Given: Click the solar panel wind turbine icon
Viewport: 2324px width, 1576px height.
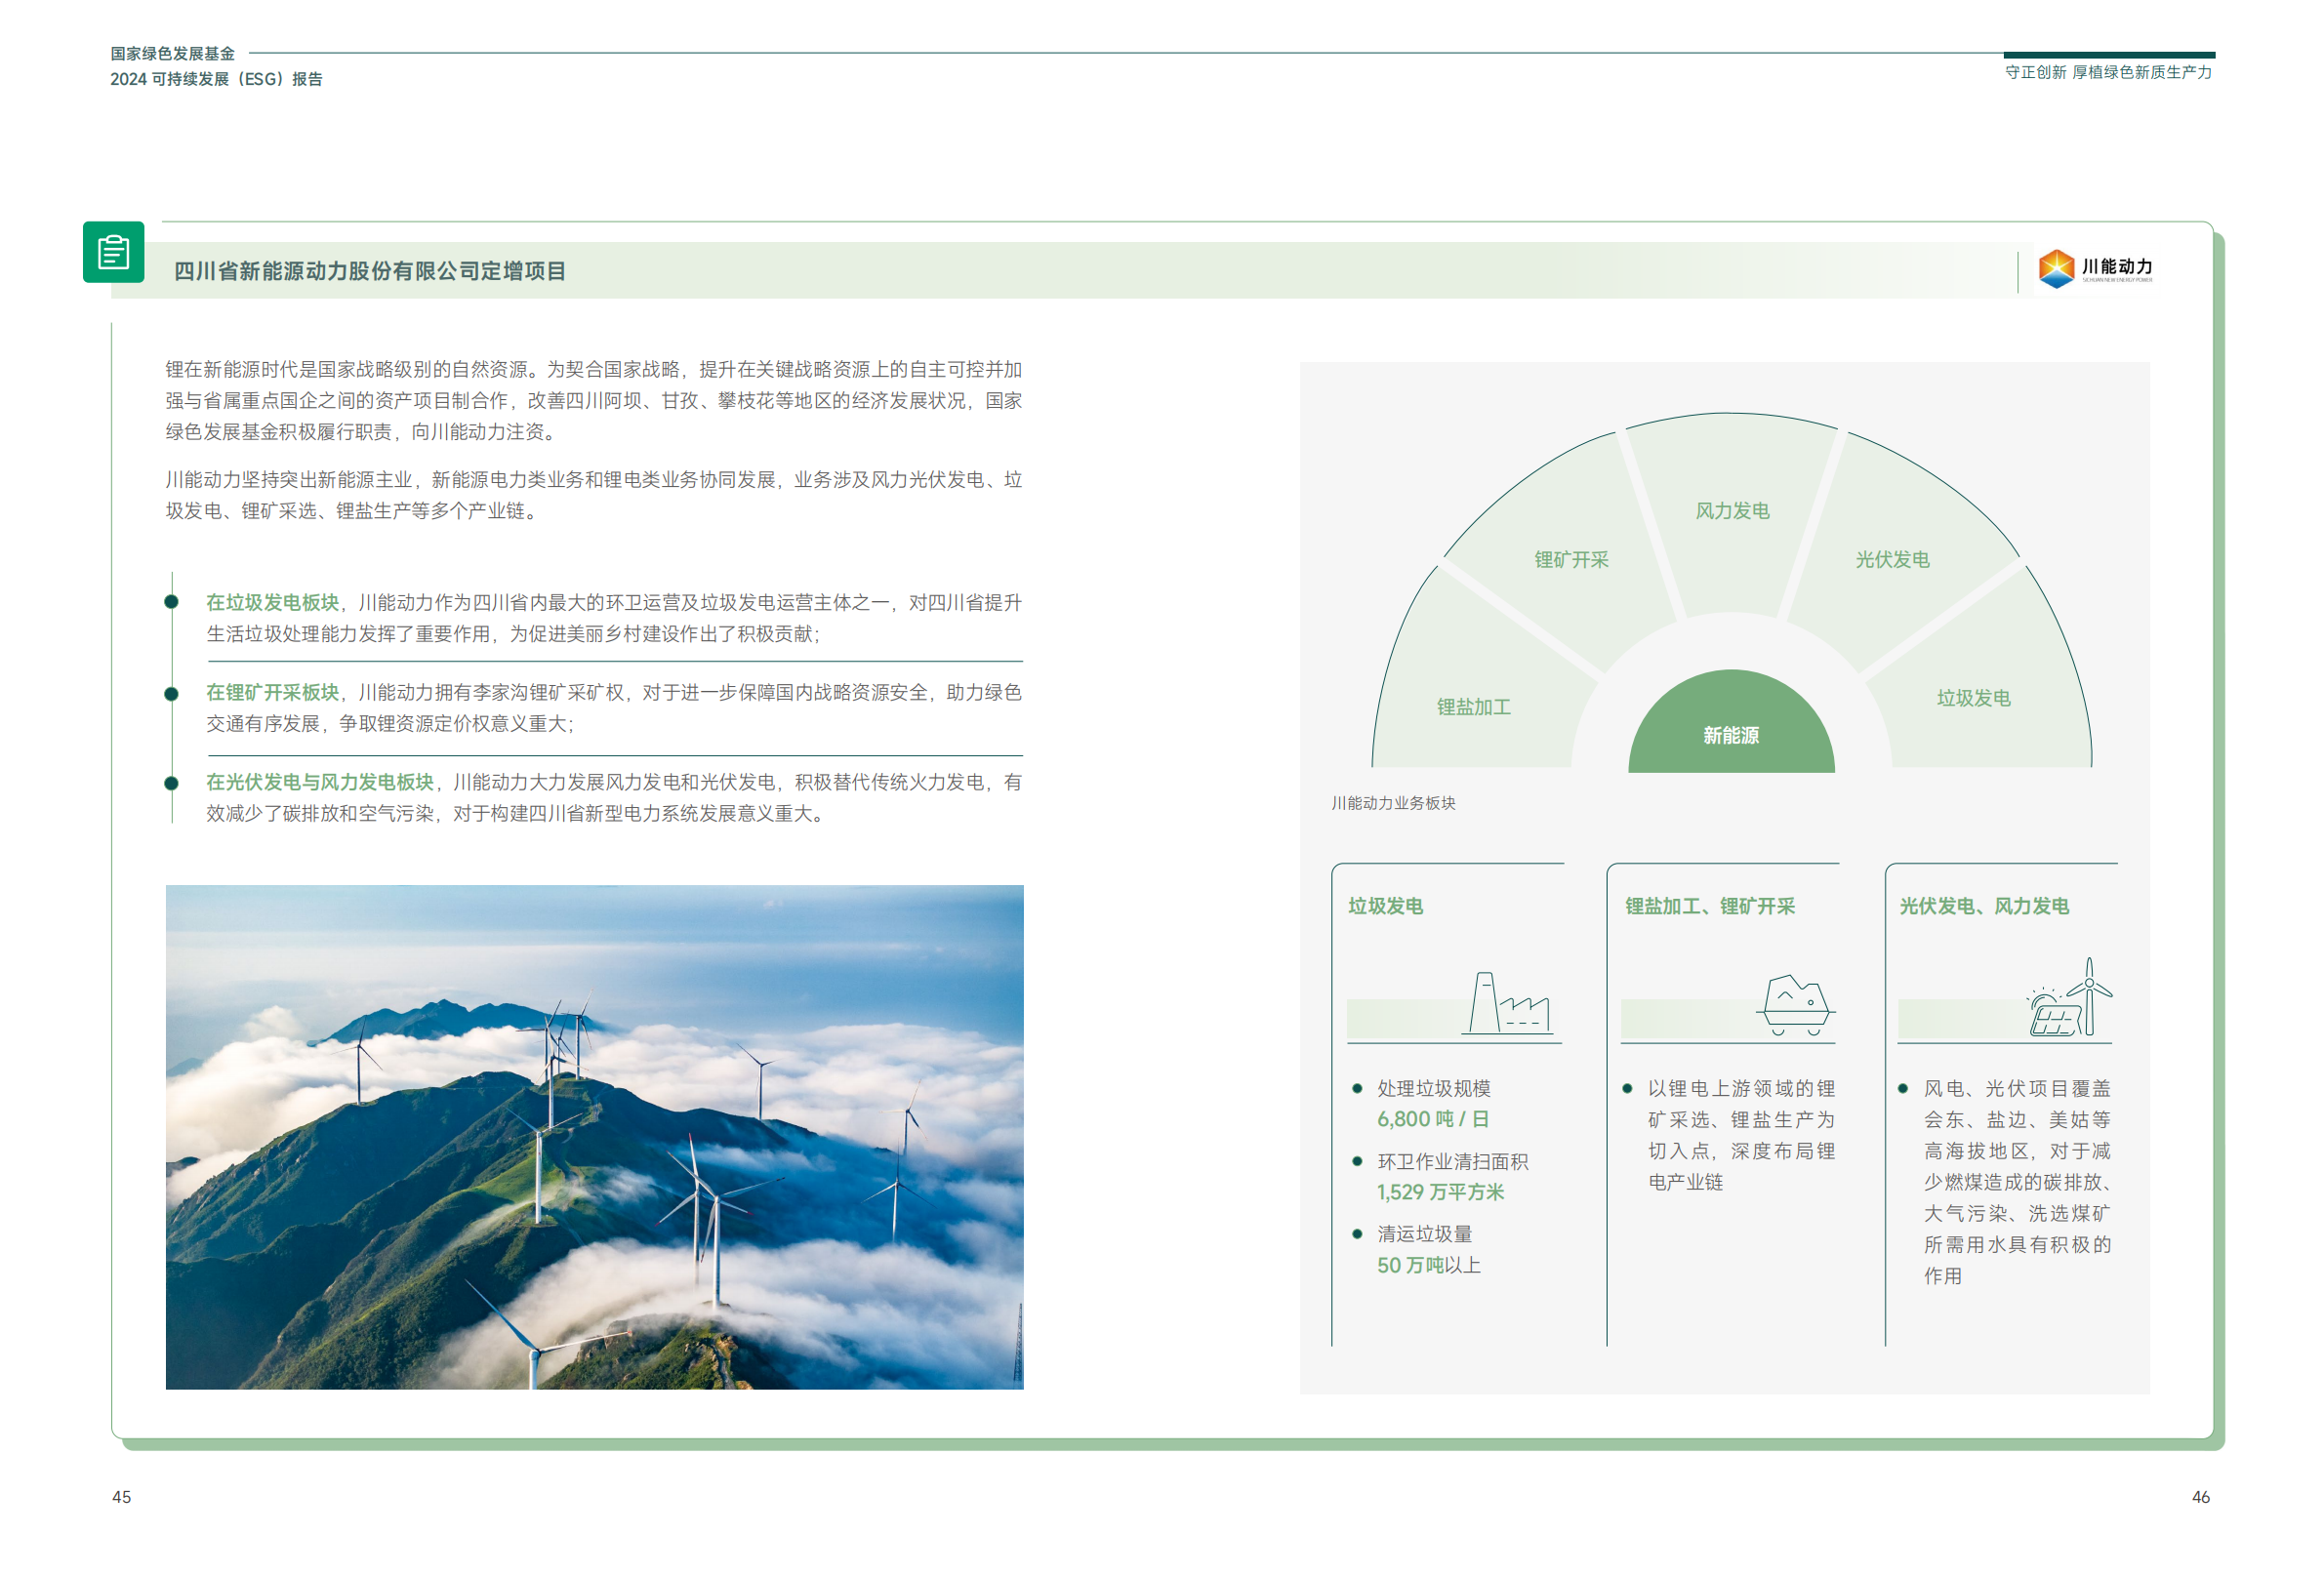Looking at the screenshot, I should coord(2068,1000).
